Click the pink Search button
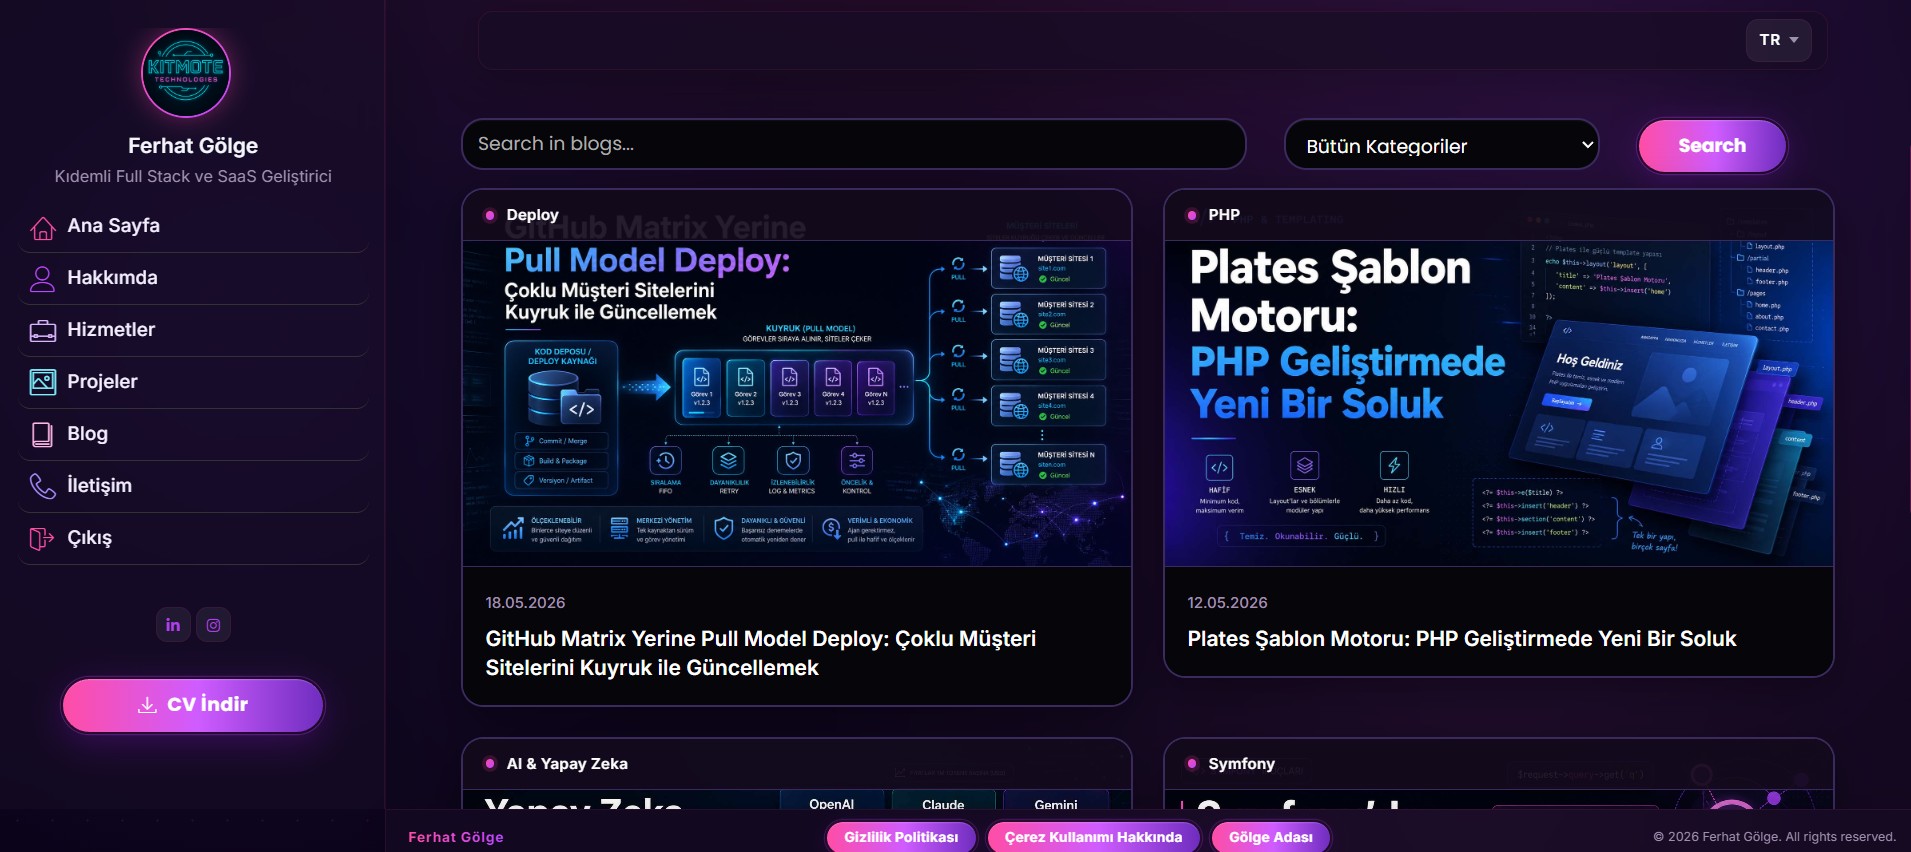1911x852 pixels. pos(1712,146)
